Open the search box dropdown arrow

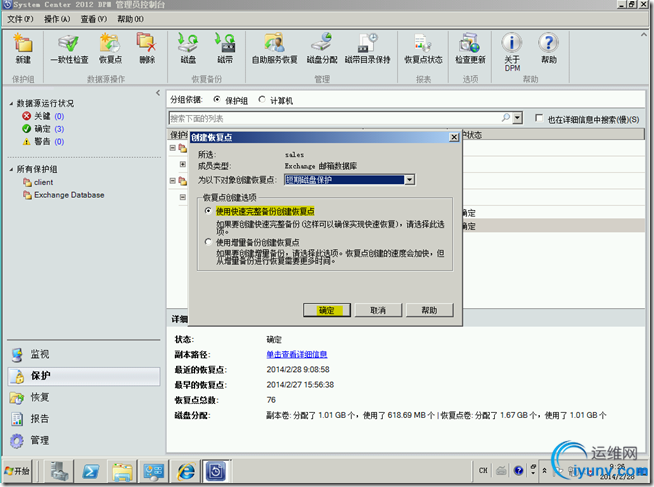click(x=517, y=118)
